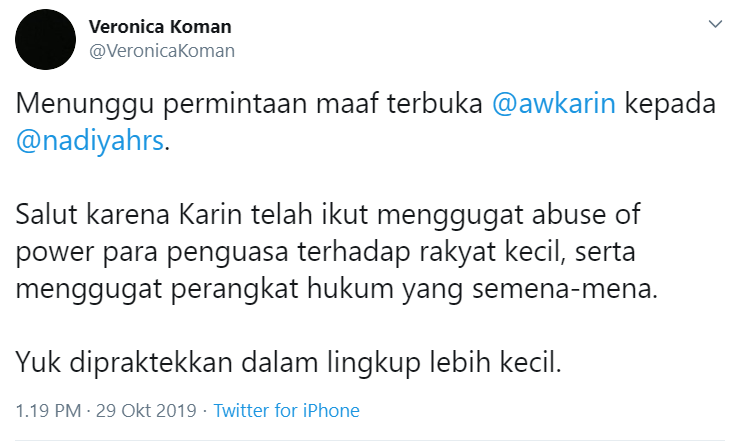
Task: Click the word kepada
Action: click(671, 104)
